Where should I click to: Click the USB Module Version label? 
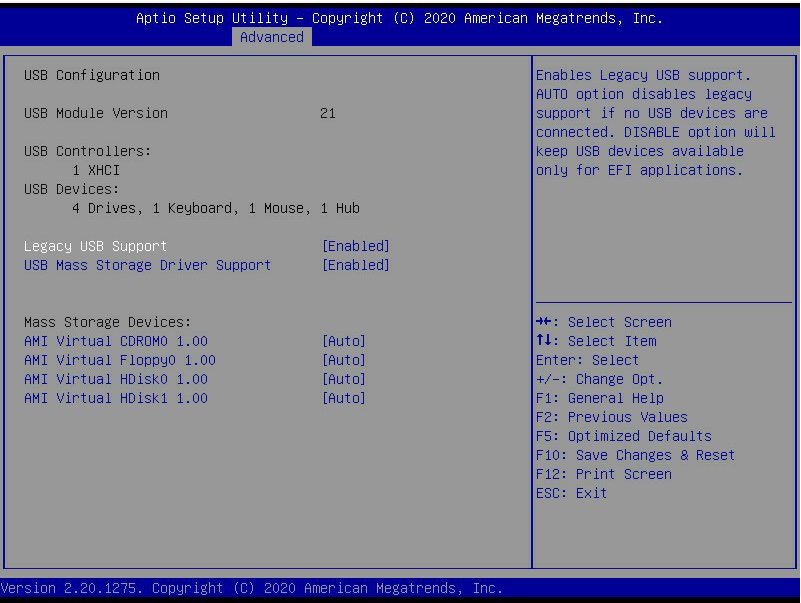[96, 113]
